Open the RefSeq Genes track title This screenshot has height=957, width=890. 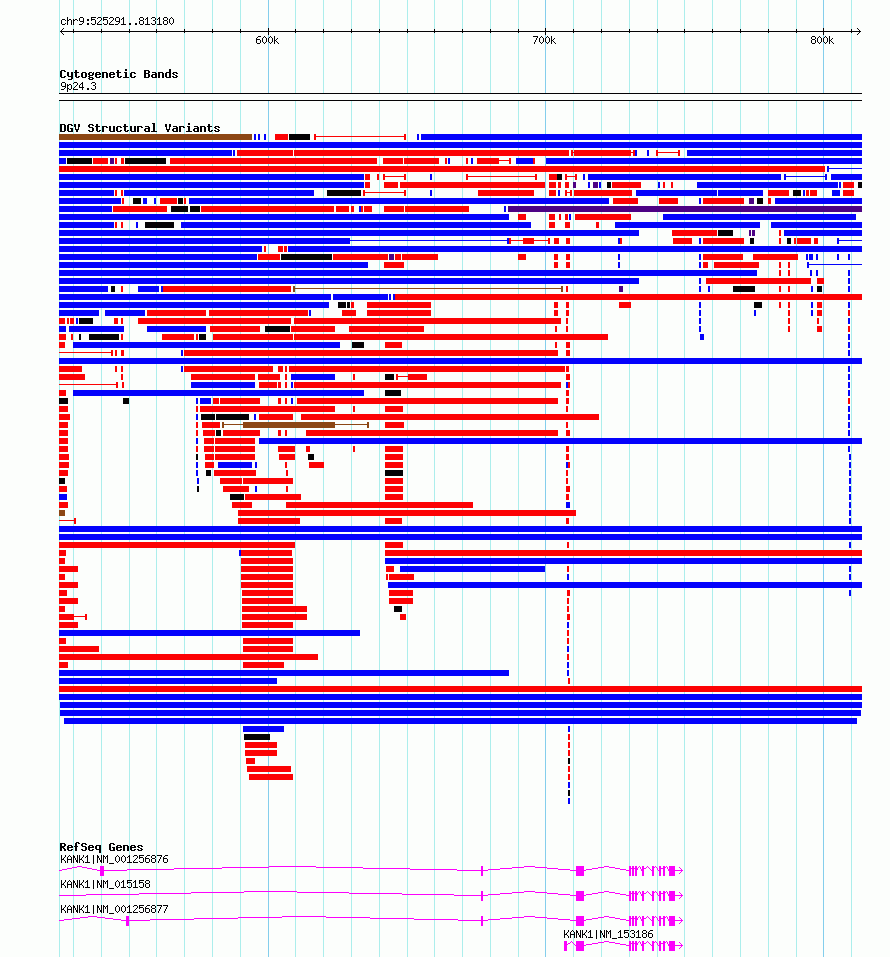tap(101, 847)
